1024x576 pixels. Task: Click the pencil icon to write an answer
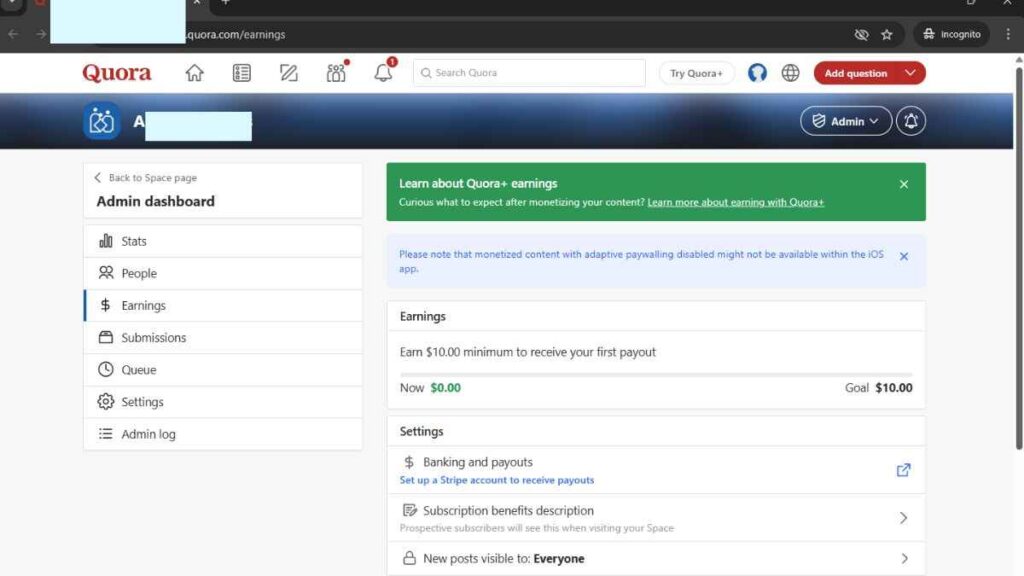coord(288,72)
